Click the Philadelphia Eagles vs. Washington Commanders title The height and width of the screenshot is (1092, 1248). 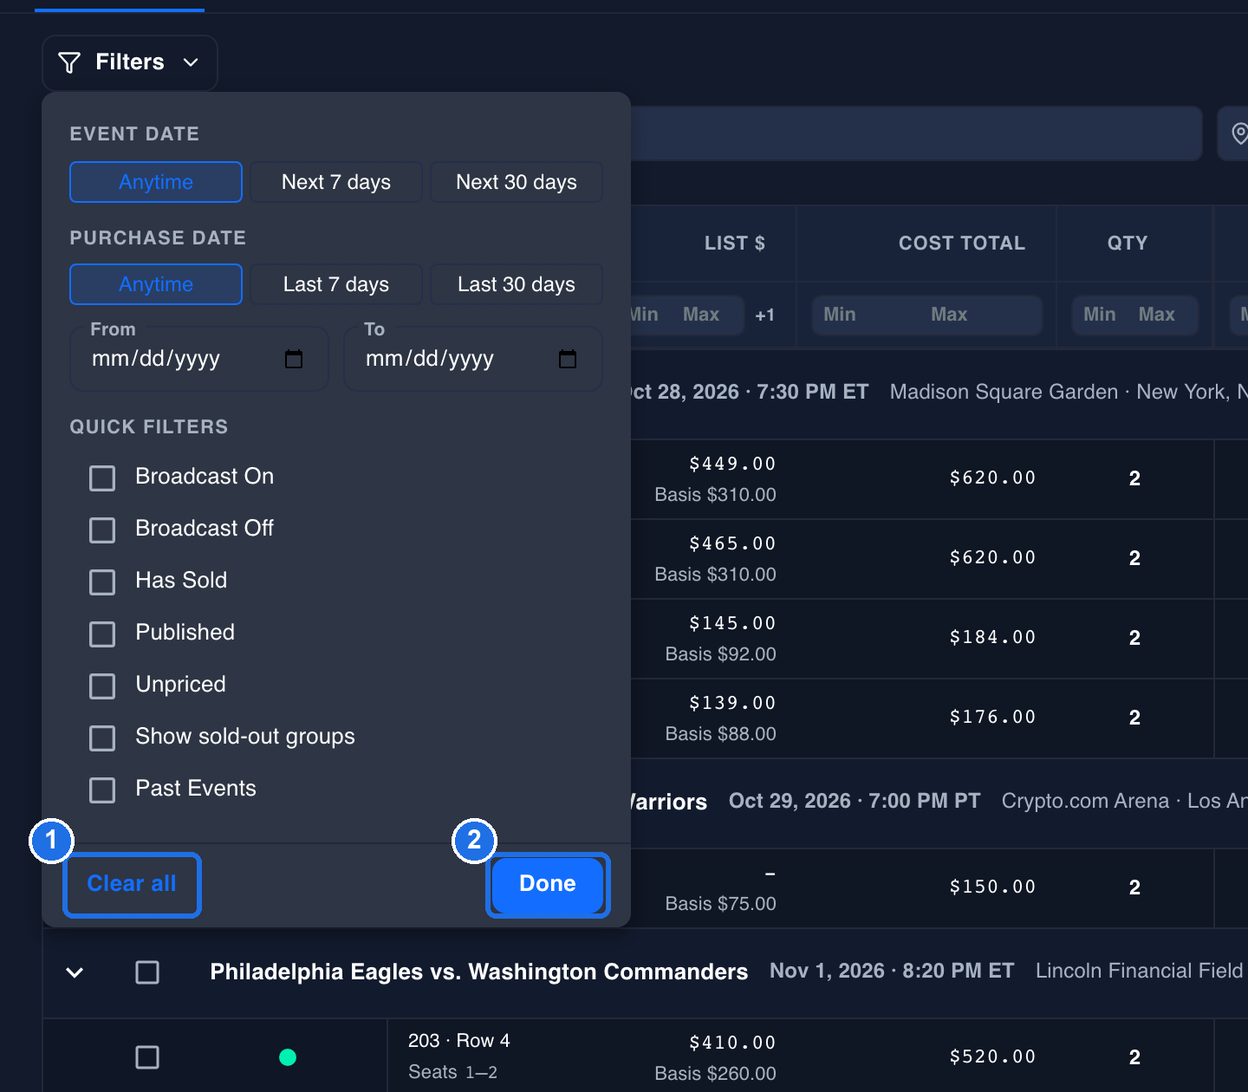pyautogui.click(x=479, y=972)
